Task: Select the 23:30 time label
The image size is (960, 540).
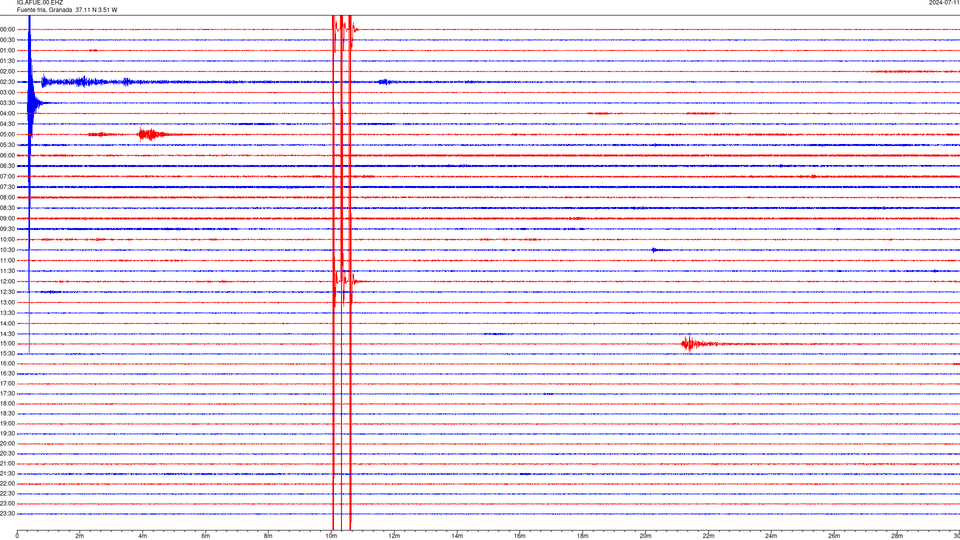Action: point(7,514)
